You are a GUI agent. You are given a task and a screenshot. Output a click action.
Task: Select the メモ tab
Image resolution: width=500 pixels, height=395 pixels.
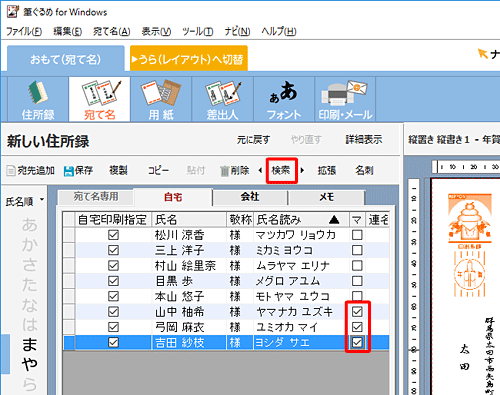pos(327,197)
